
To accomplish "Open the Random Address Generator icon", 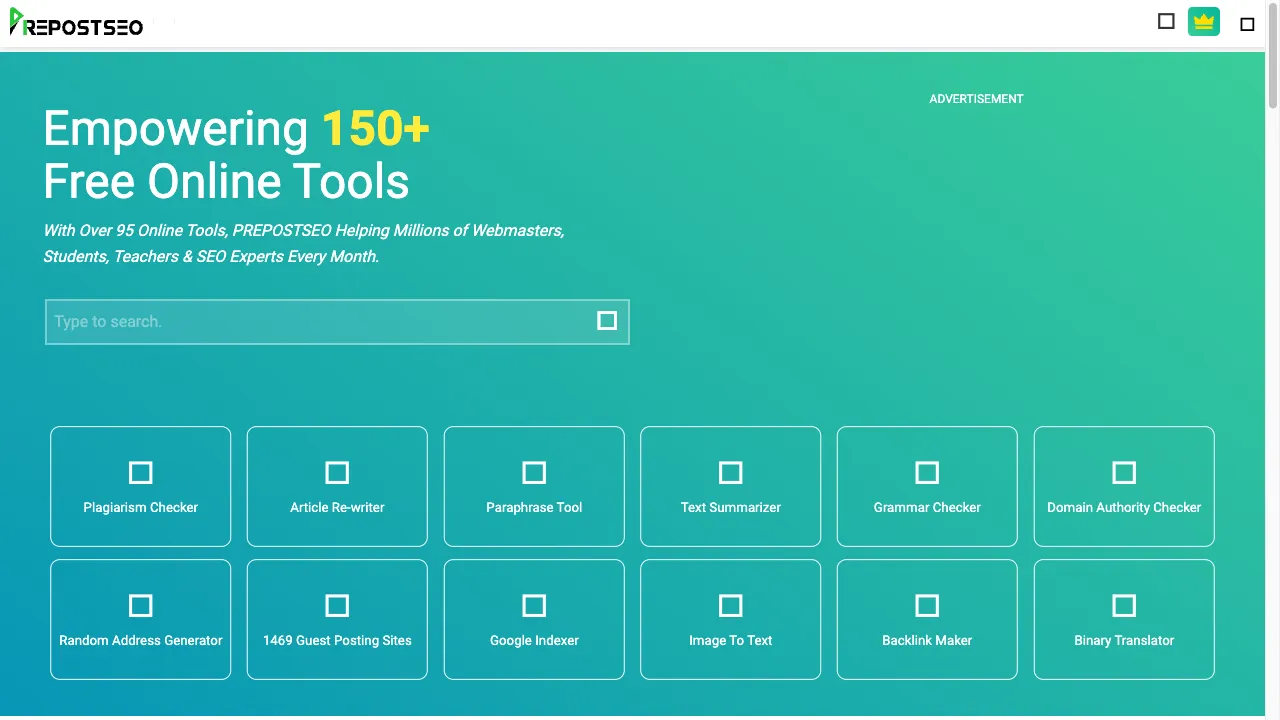I will point(141,605).
